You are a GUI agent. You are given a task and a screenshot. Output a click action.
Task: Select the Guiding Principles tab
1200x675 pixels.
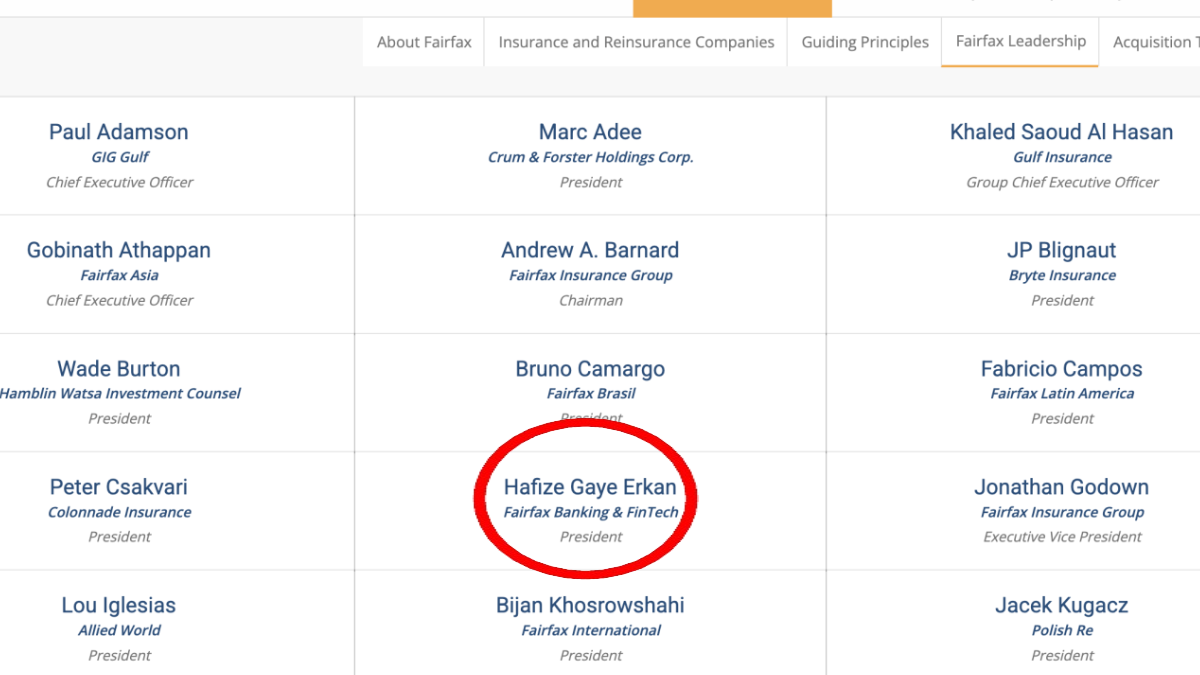point(865,42)
